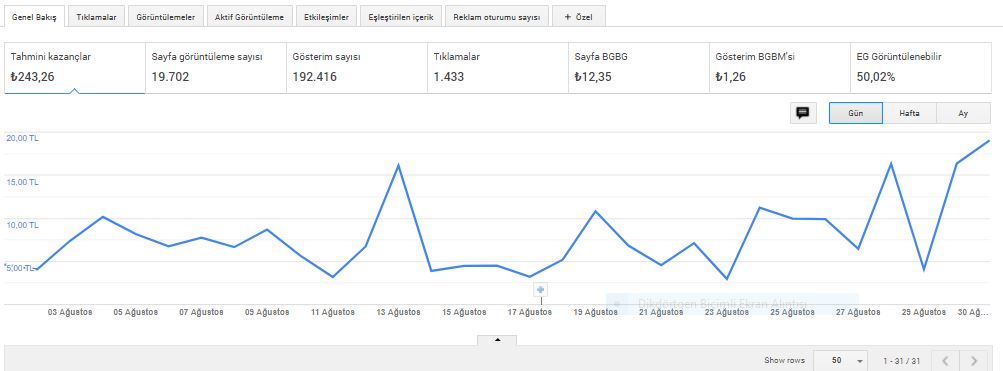
Task: Switch to the Tıklamalar tab
Action: [x=97, y=17]
